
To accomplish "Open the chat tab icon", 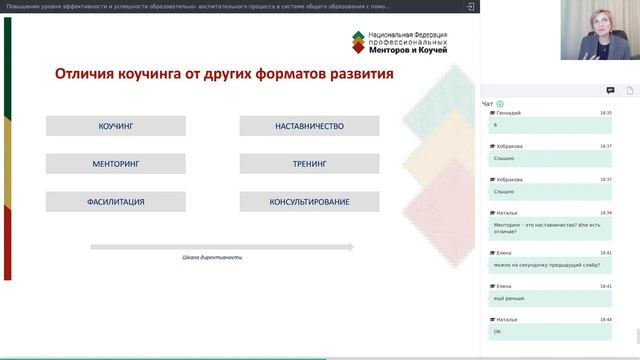I will 610,91.
